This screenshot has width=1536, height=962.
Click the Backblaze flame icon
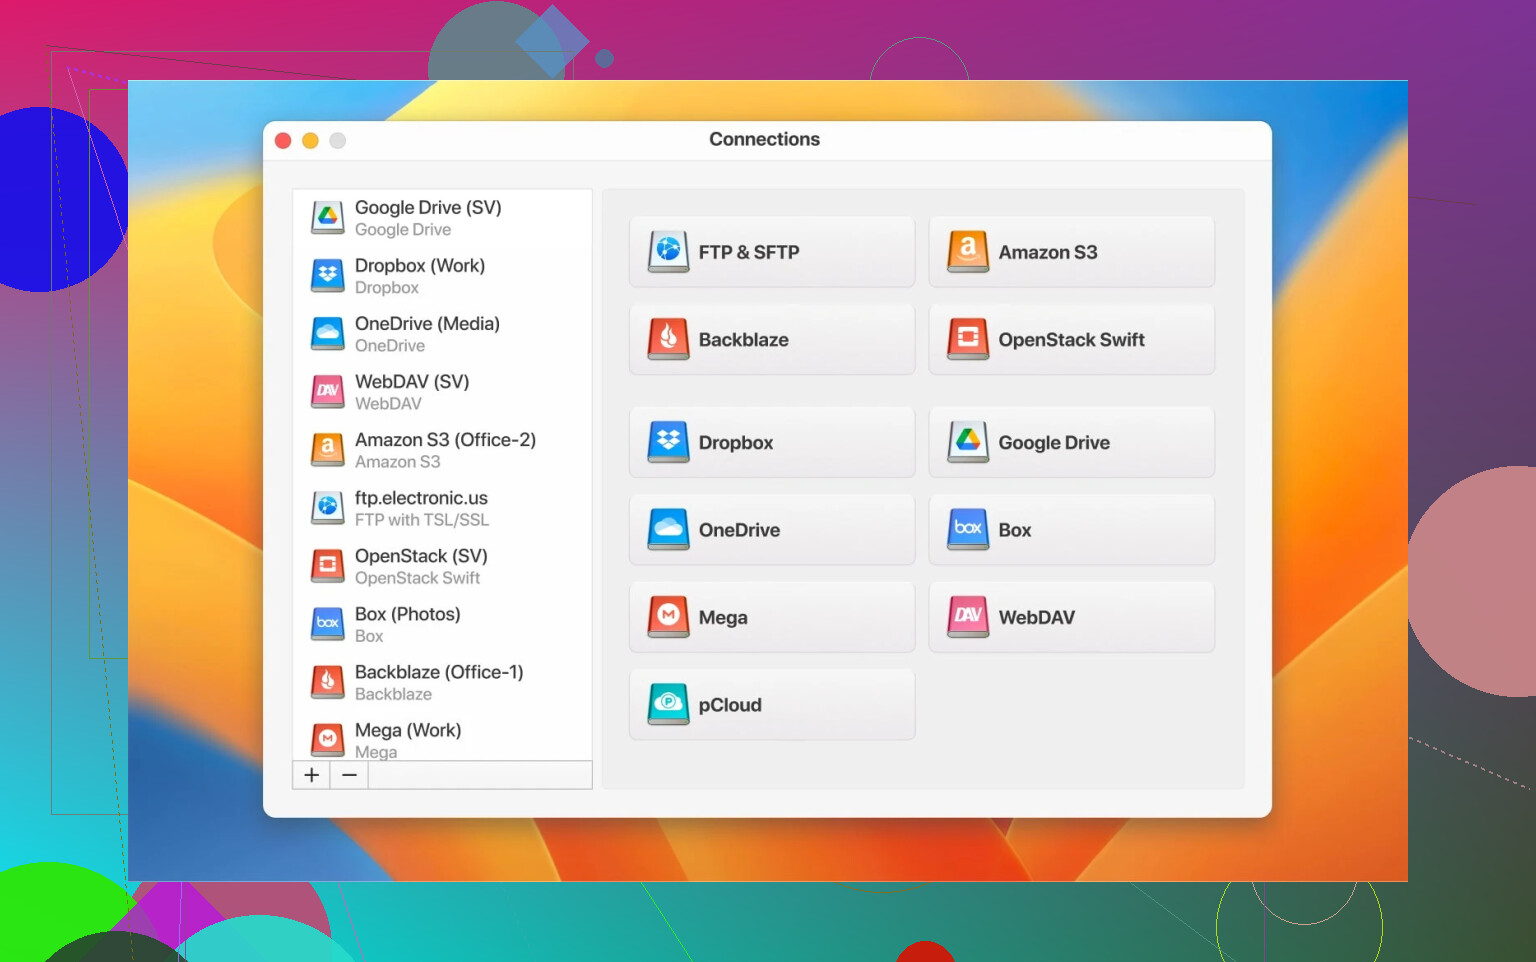pyautogui.click(x=668, y=339)
